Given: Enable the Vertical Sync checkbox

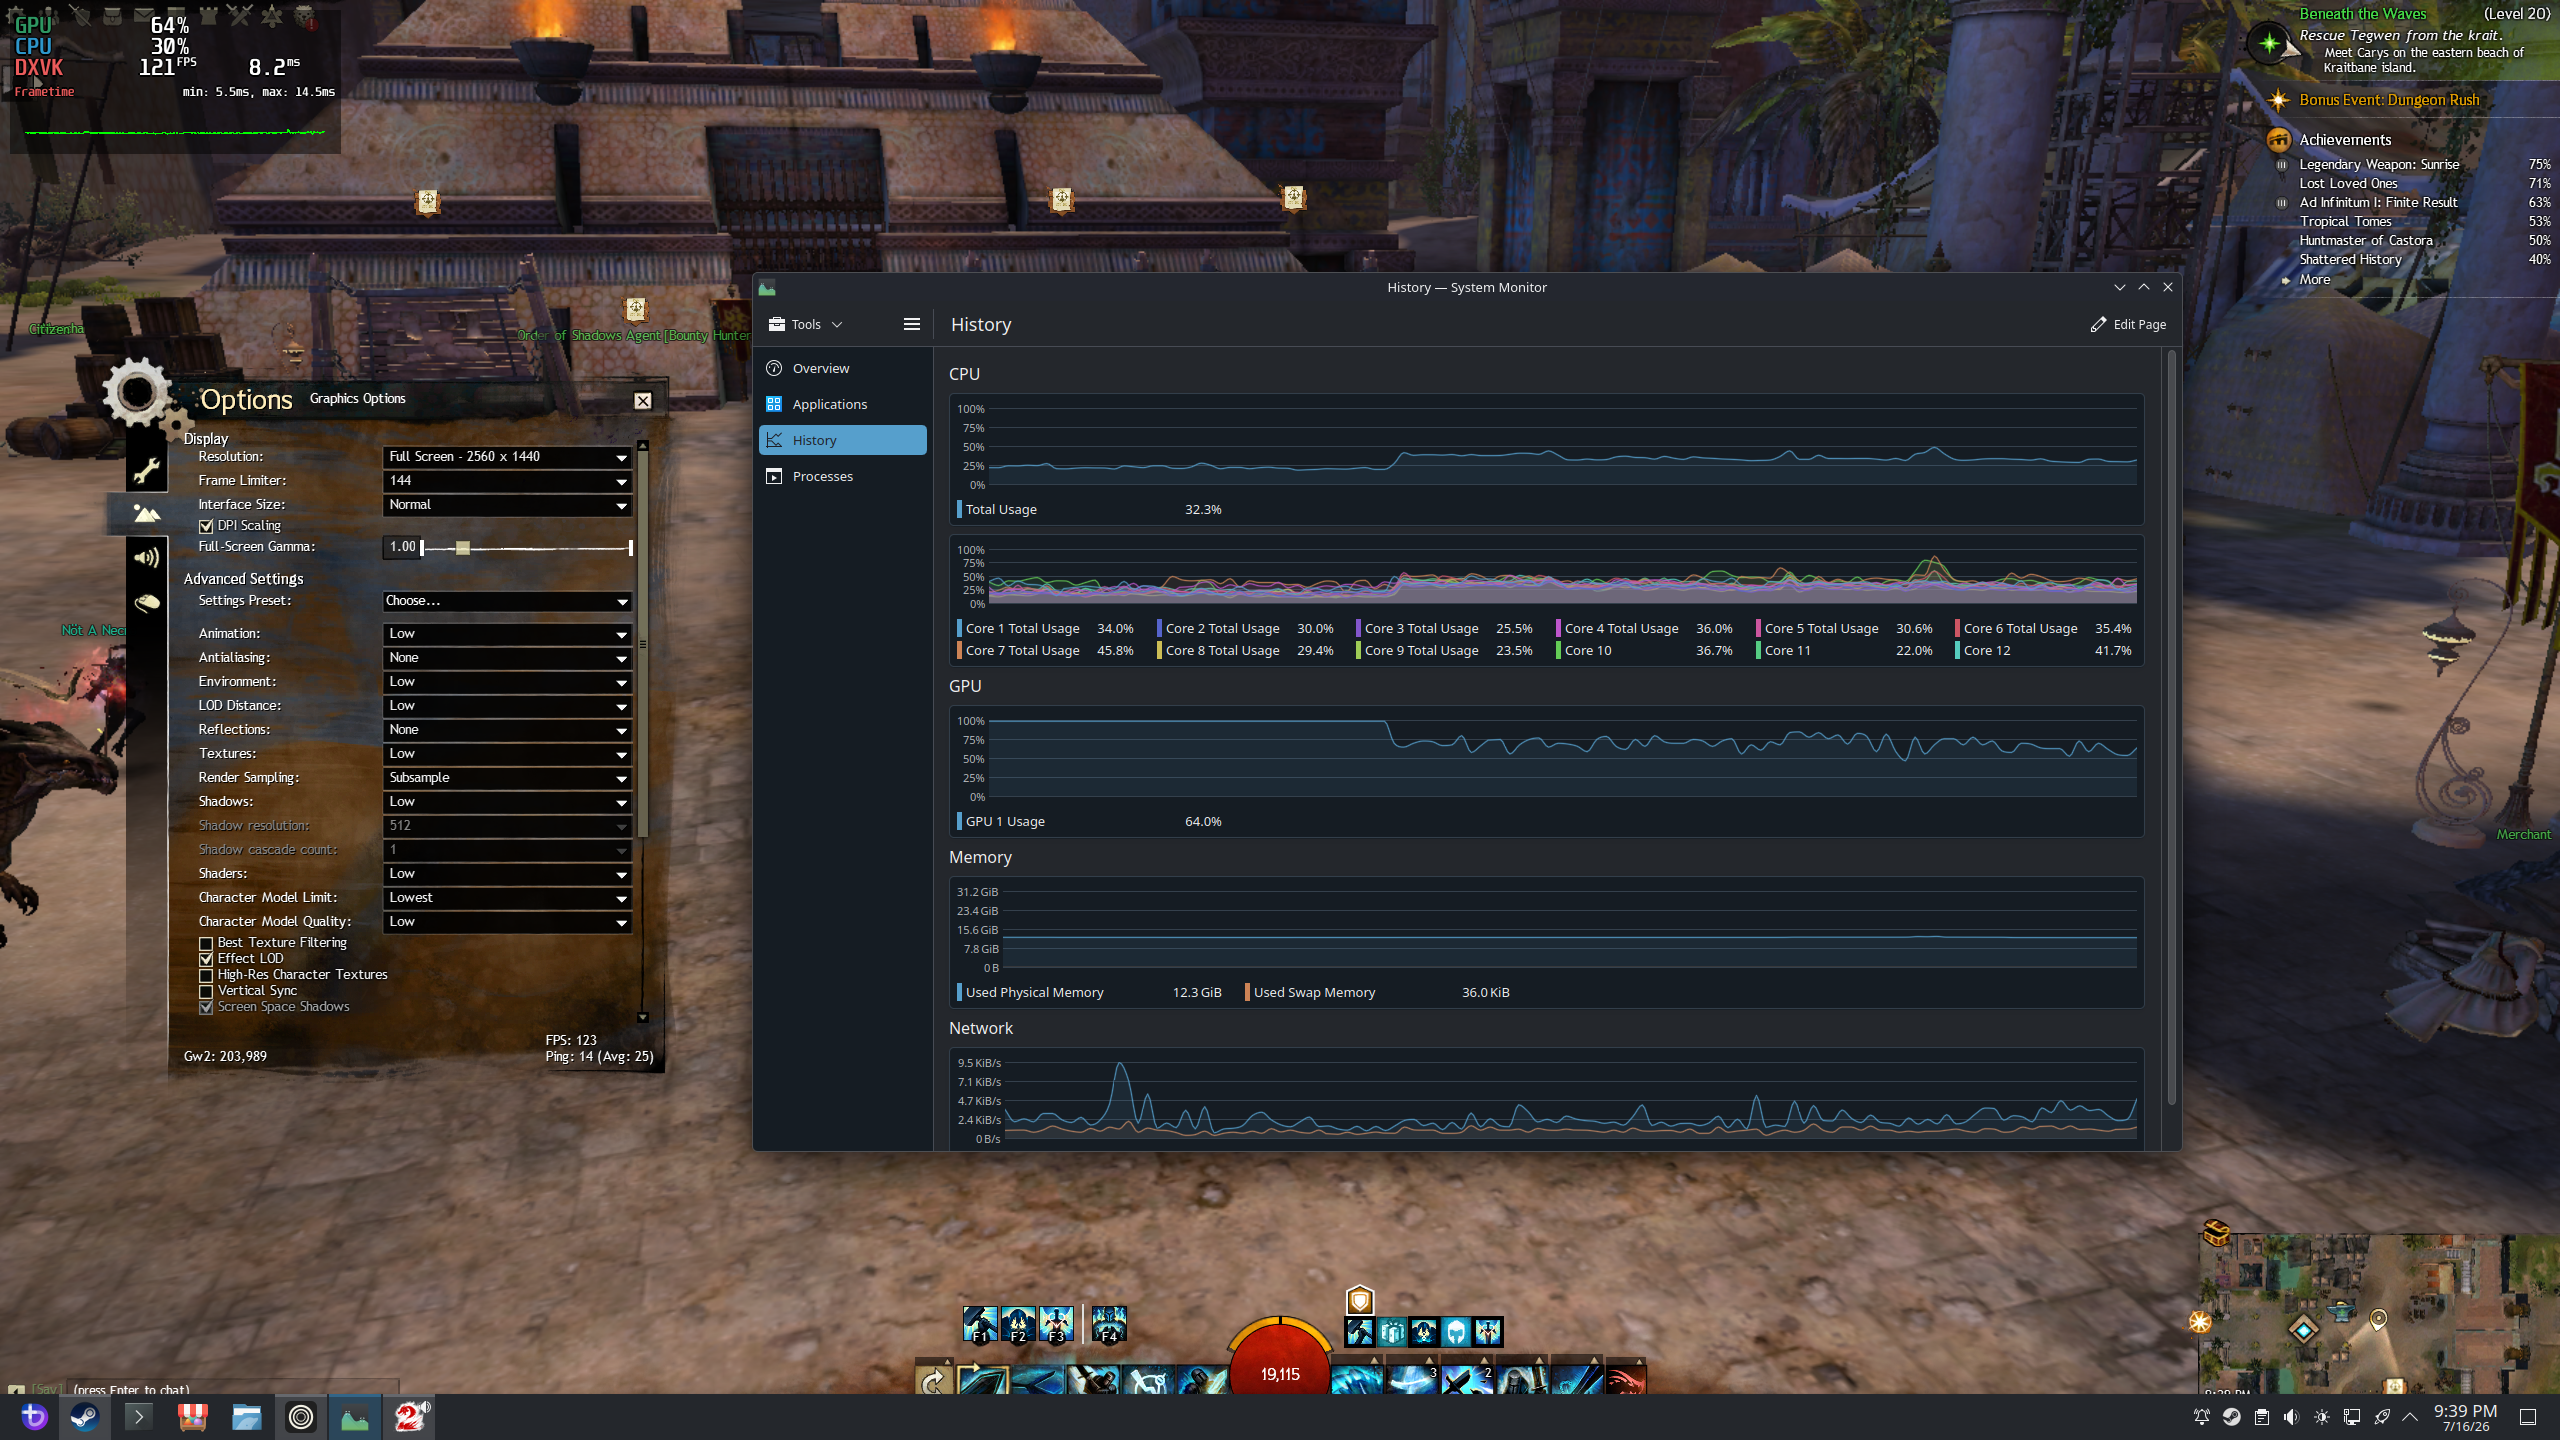Looking at the screenshot, I should [x=206, y=991].
